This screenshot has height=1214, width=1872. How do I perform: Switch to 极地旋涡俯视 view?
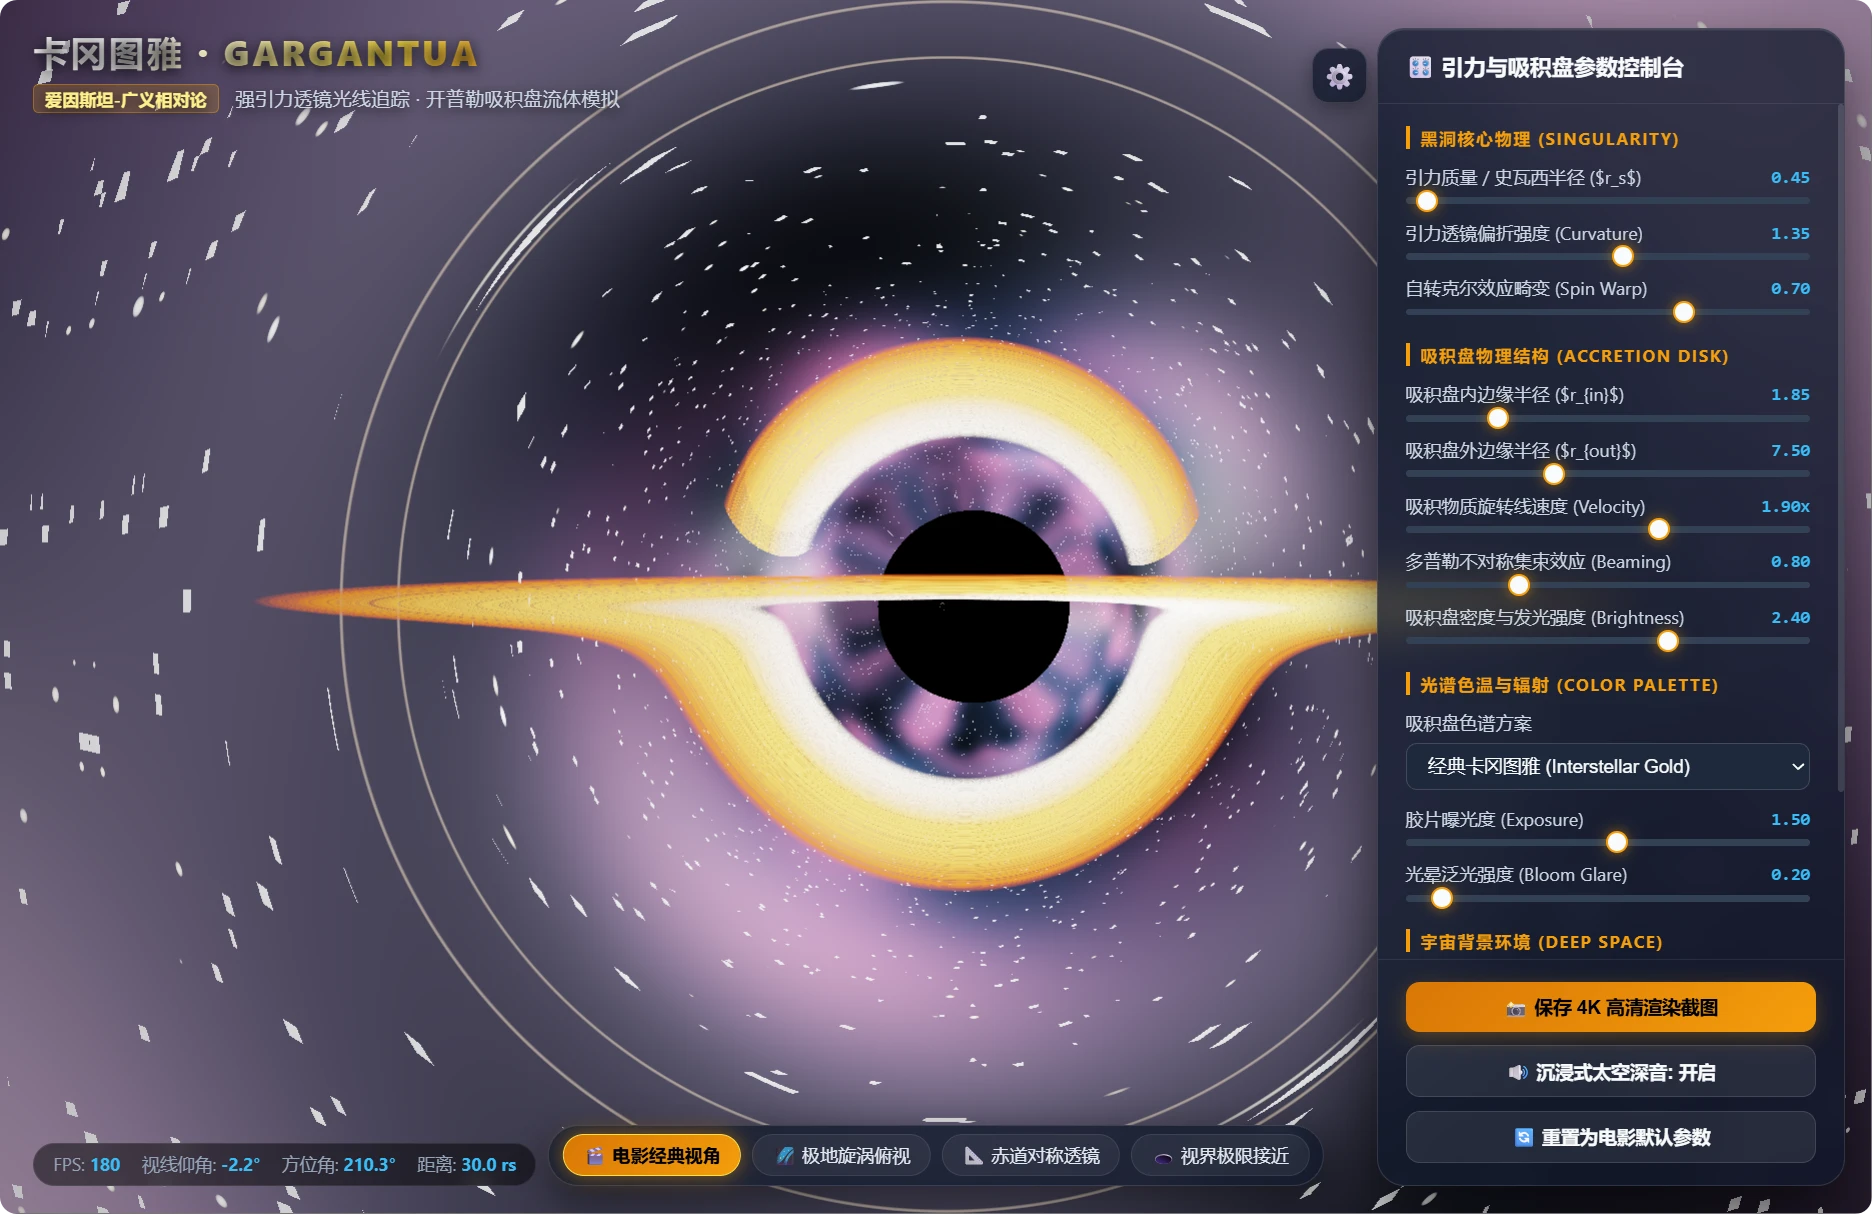click(842, 1156)
